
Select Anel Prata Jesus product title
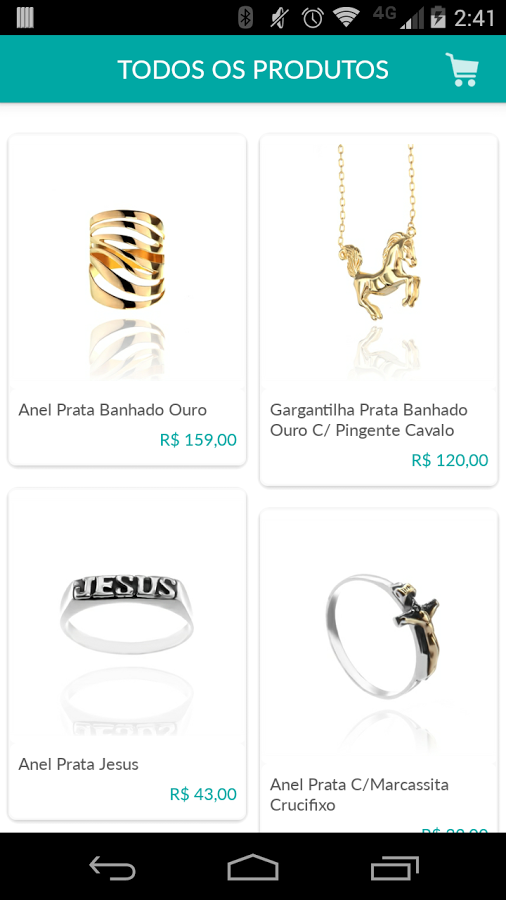(x=79, y=764)
